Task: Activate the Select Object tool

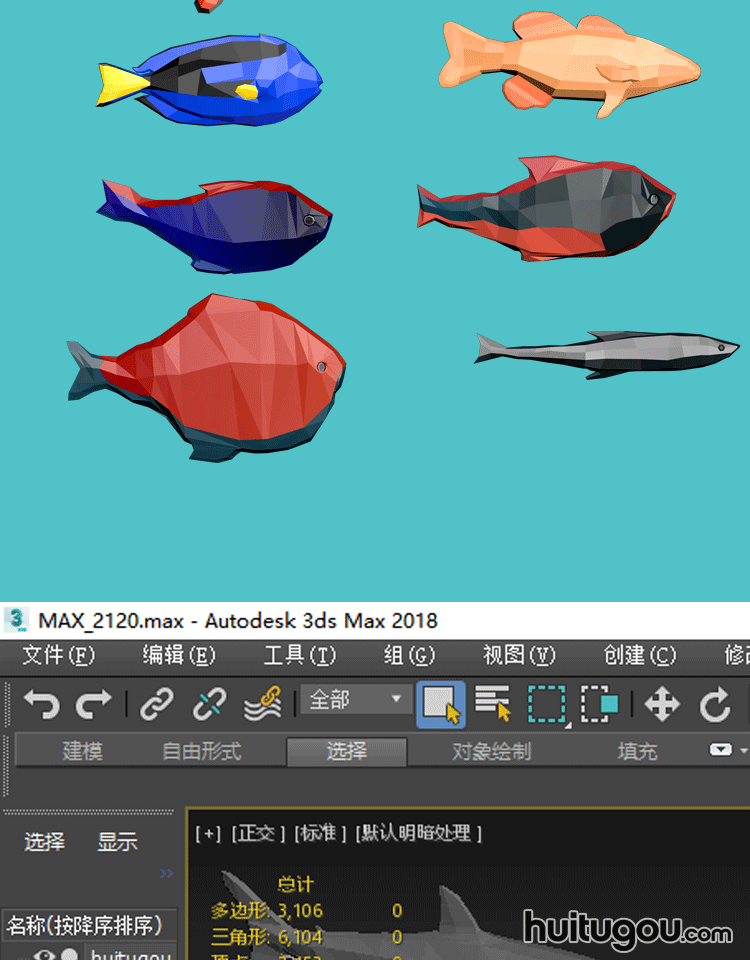Action: [x=440, y=704]
